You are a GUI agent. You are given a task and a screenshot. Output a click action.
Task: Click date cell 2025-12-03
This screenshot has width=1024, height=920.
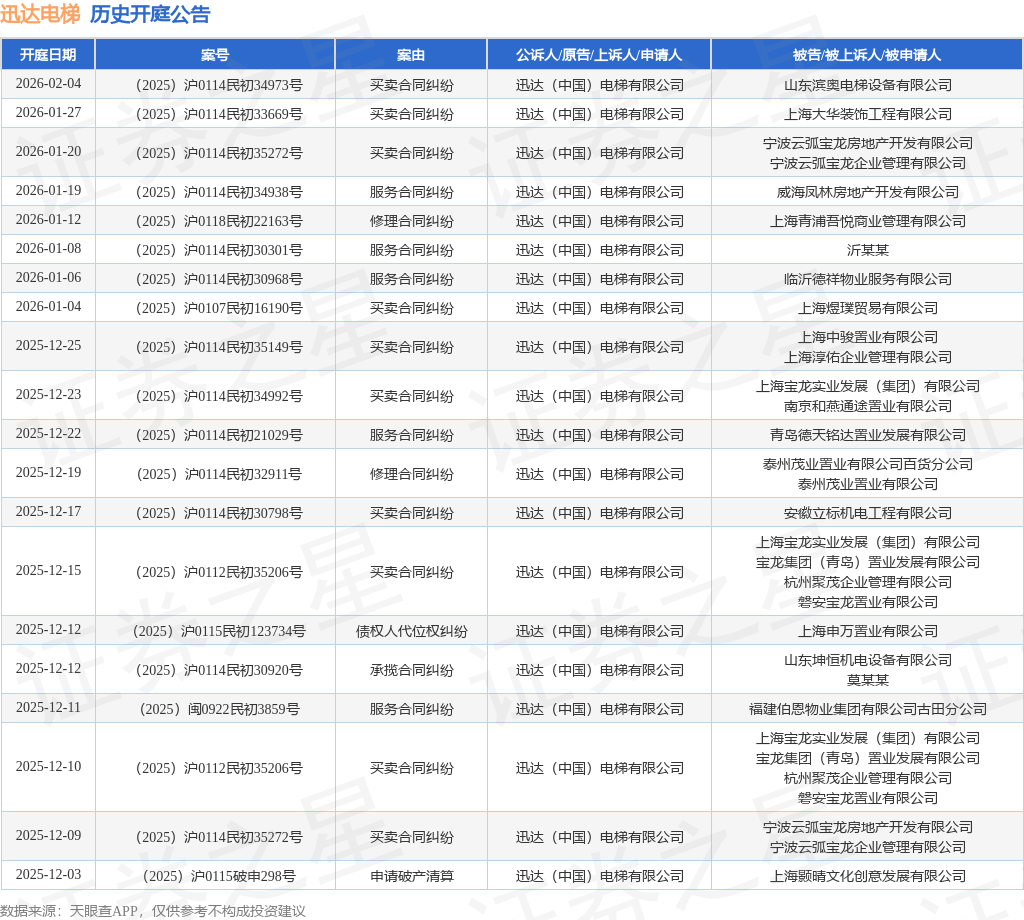pos(48,875)
